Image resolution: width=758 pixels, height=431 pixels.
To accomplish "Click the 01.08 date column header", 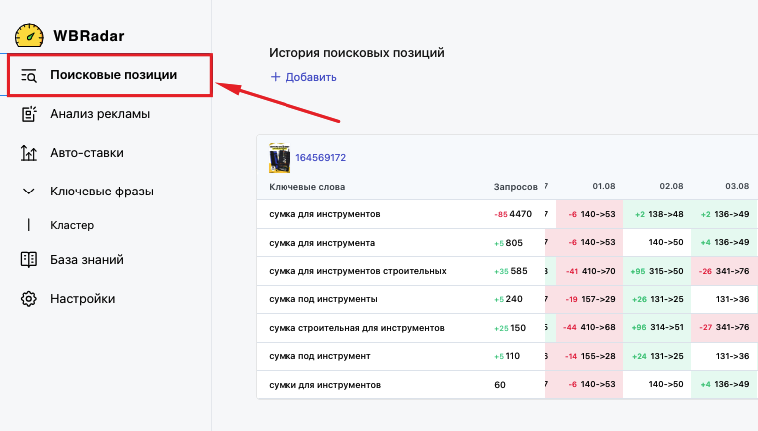I will pos(604,186).
